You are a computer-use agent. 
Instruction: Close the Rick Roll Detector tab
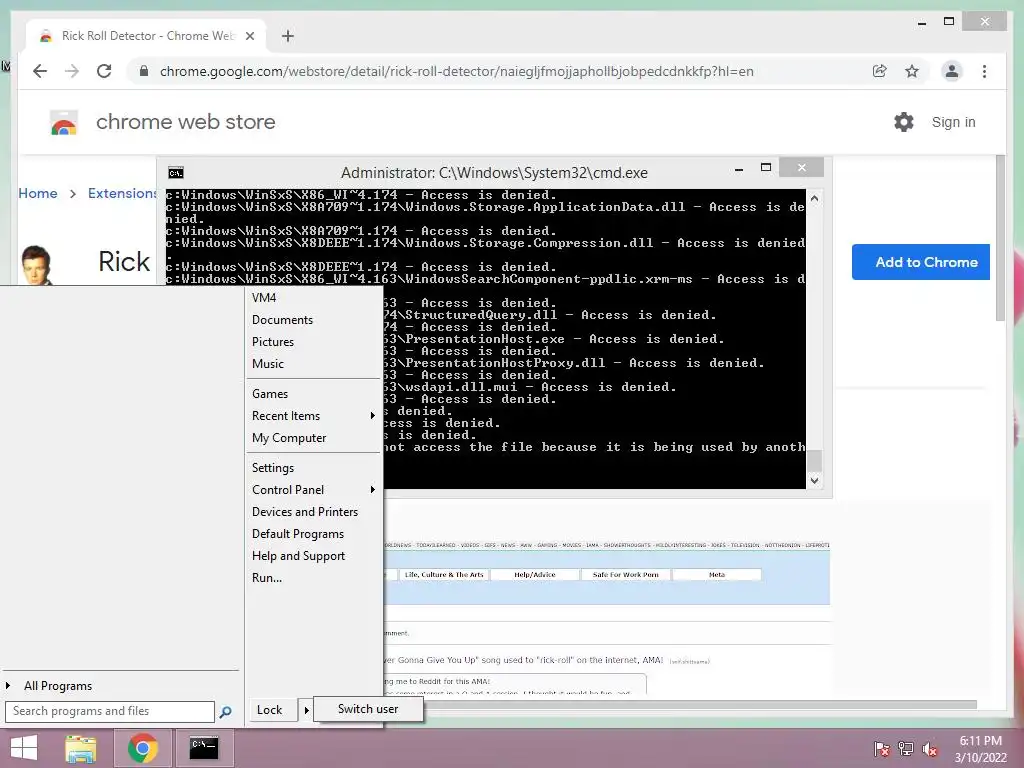tap(249, 36)
